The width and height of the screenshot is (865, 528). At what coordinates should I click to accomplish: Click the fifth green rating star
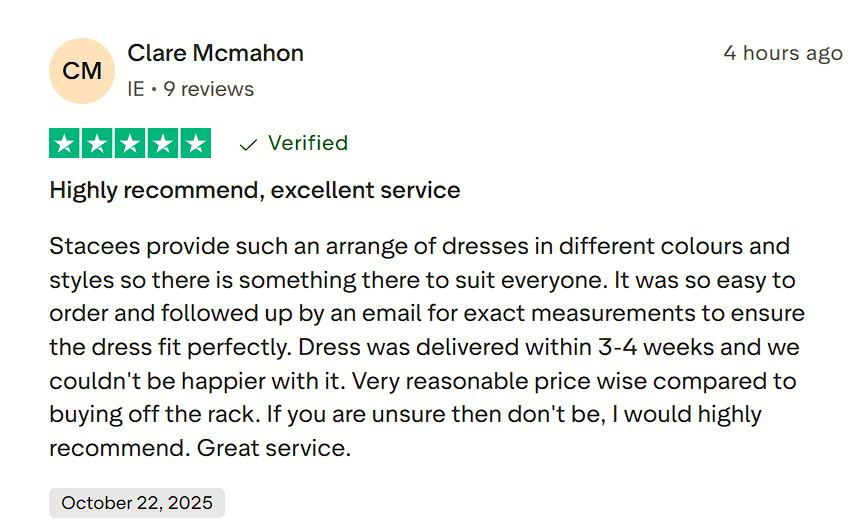195,144
